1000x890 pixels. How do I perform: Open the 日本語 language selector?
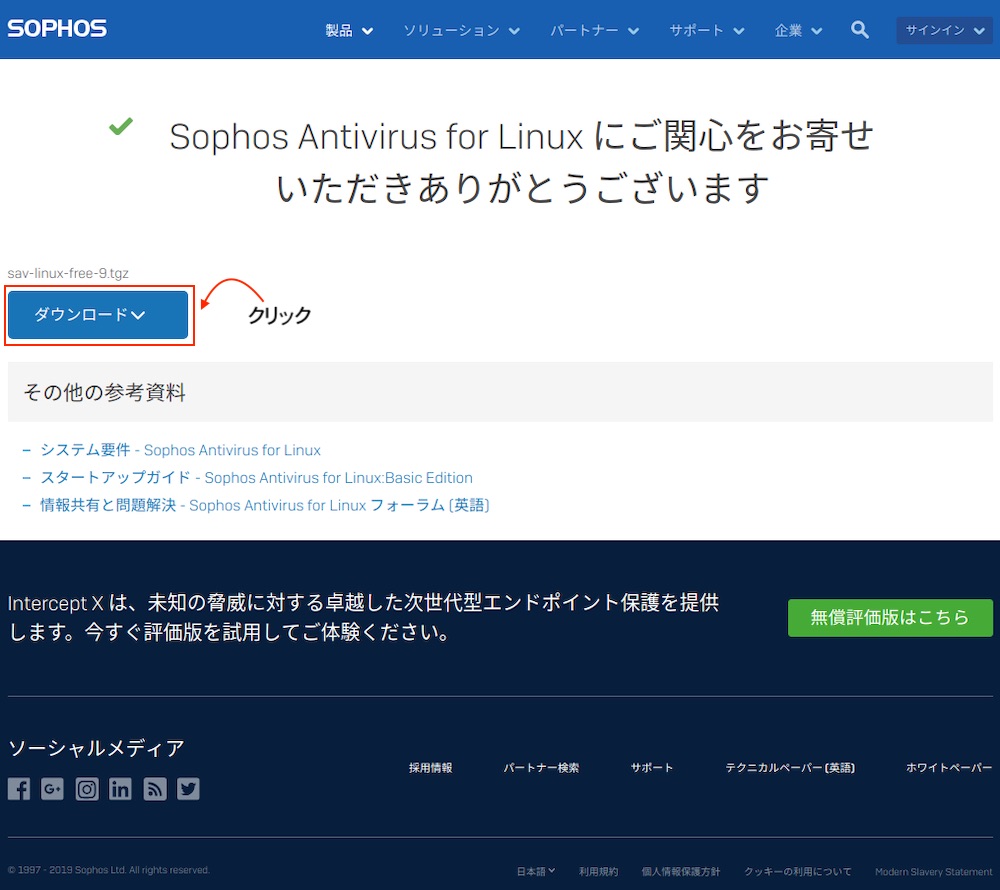pyautogui.click(x=536, y=871)
